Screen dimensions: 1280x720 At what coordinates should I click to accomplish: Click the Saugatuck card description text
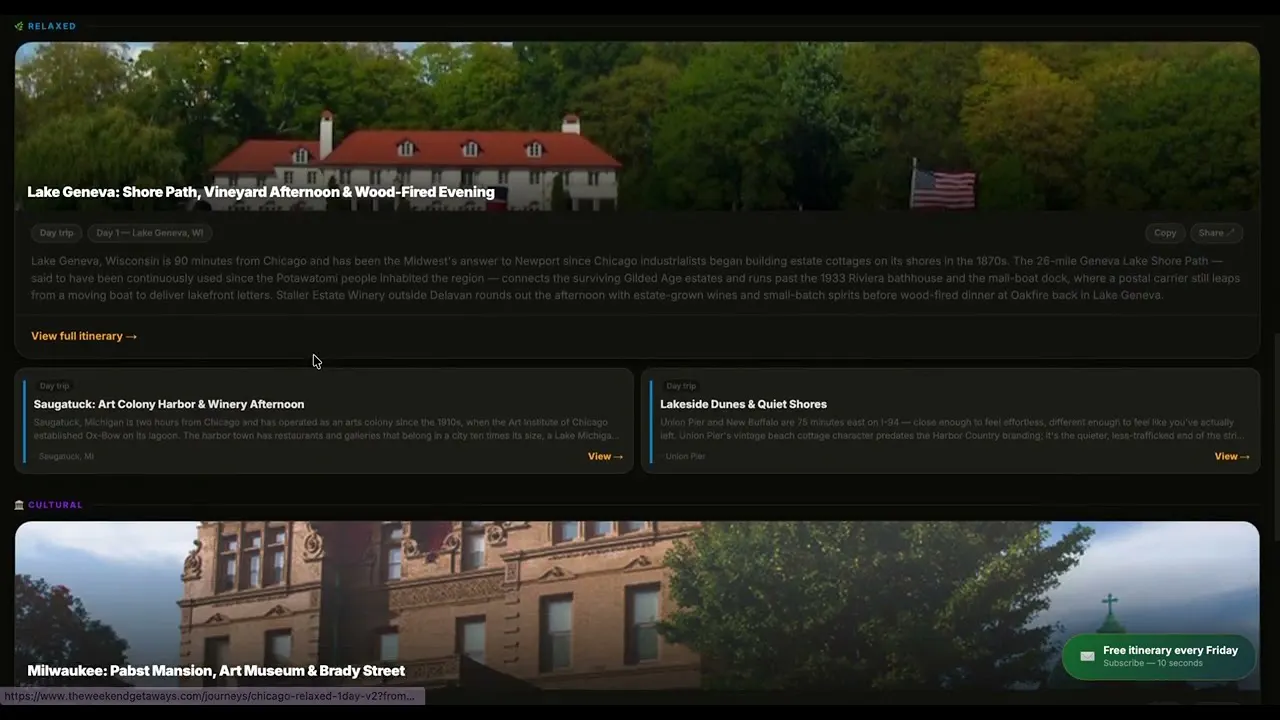(327, 429)
